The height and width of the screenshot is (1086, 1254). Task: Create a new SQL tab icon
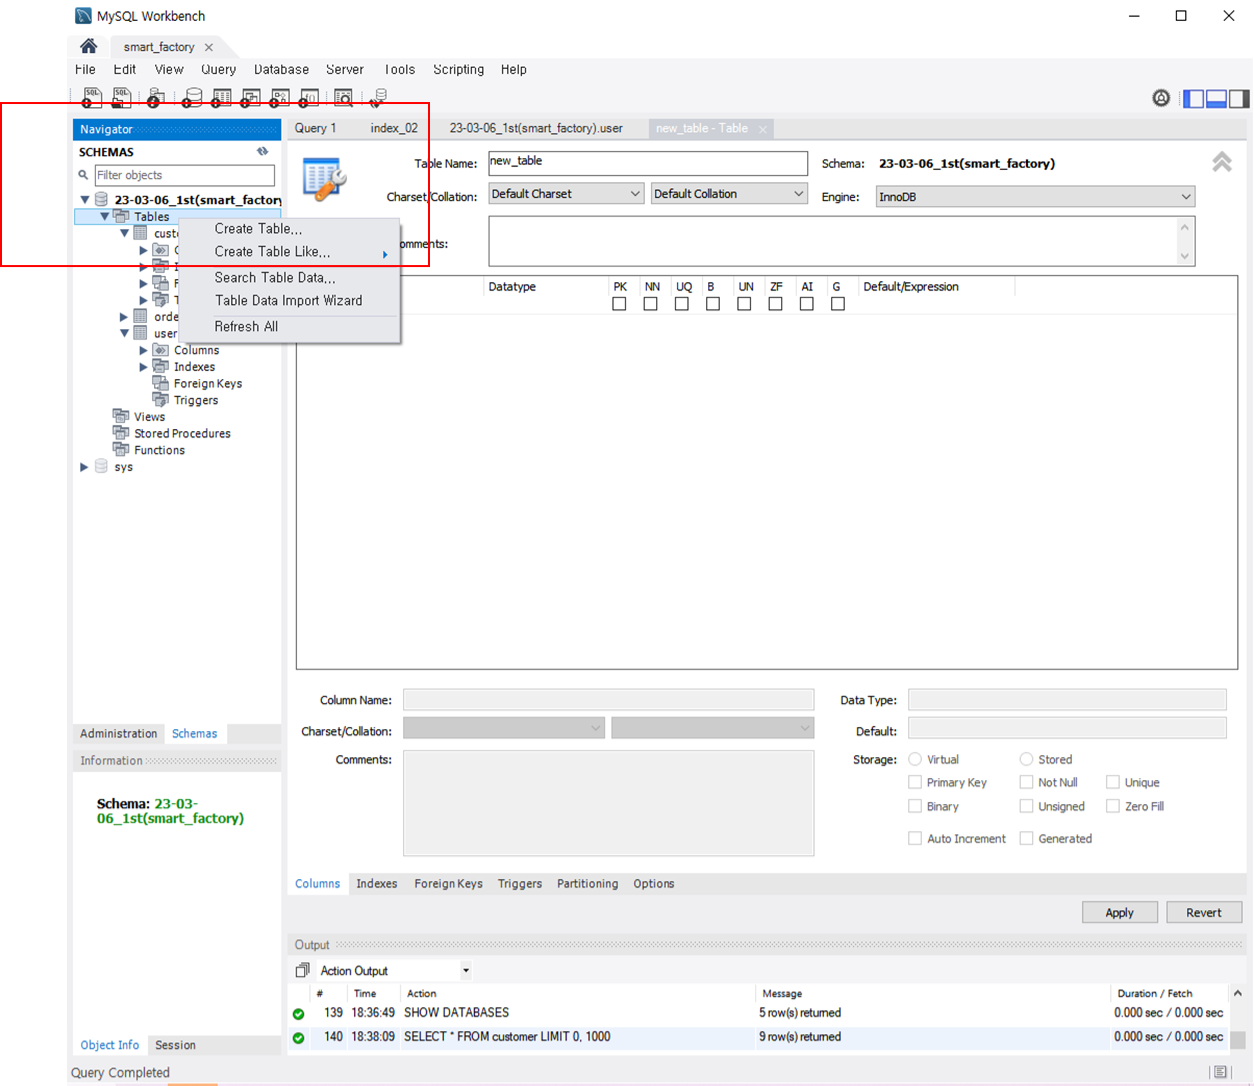92,97
